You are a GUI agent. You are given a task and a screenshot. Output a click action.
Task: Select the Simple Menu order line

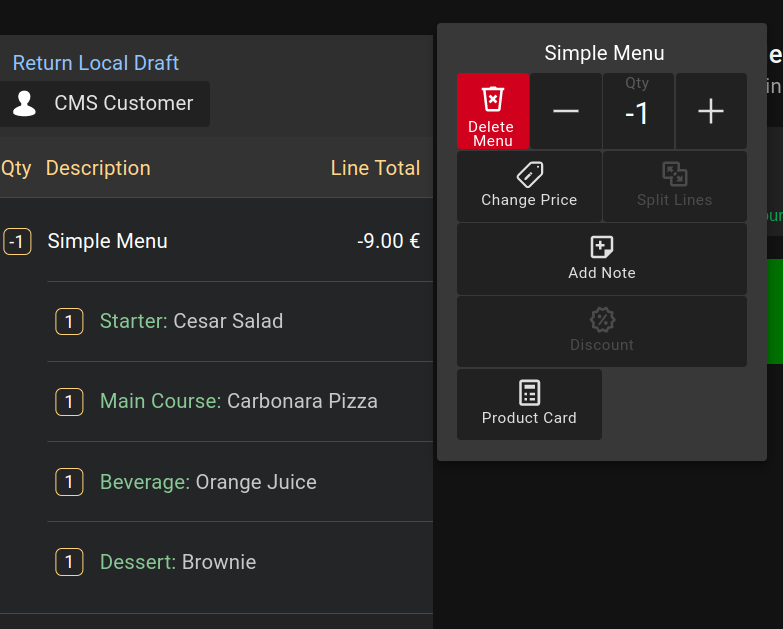[108, 241]
